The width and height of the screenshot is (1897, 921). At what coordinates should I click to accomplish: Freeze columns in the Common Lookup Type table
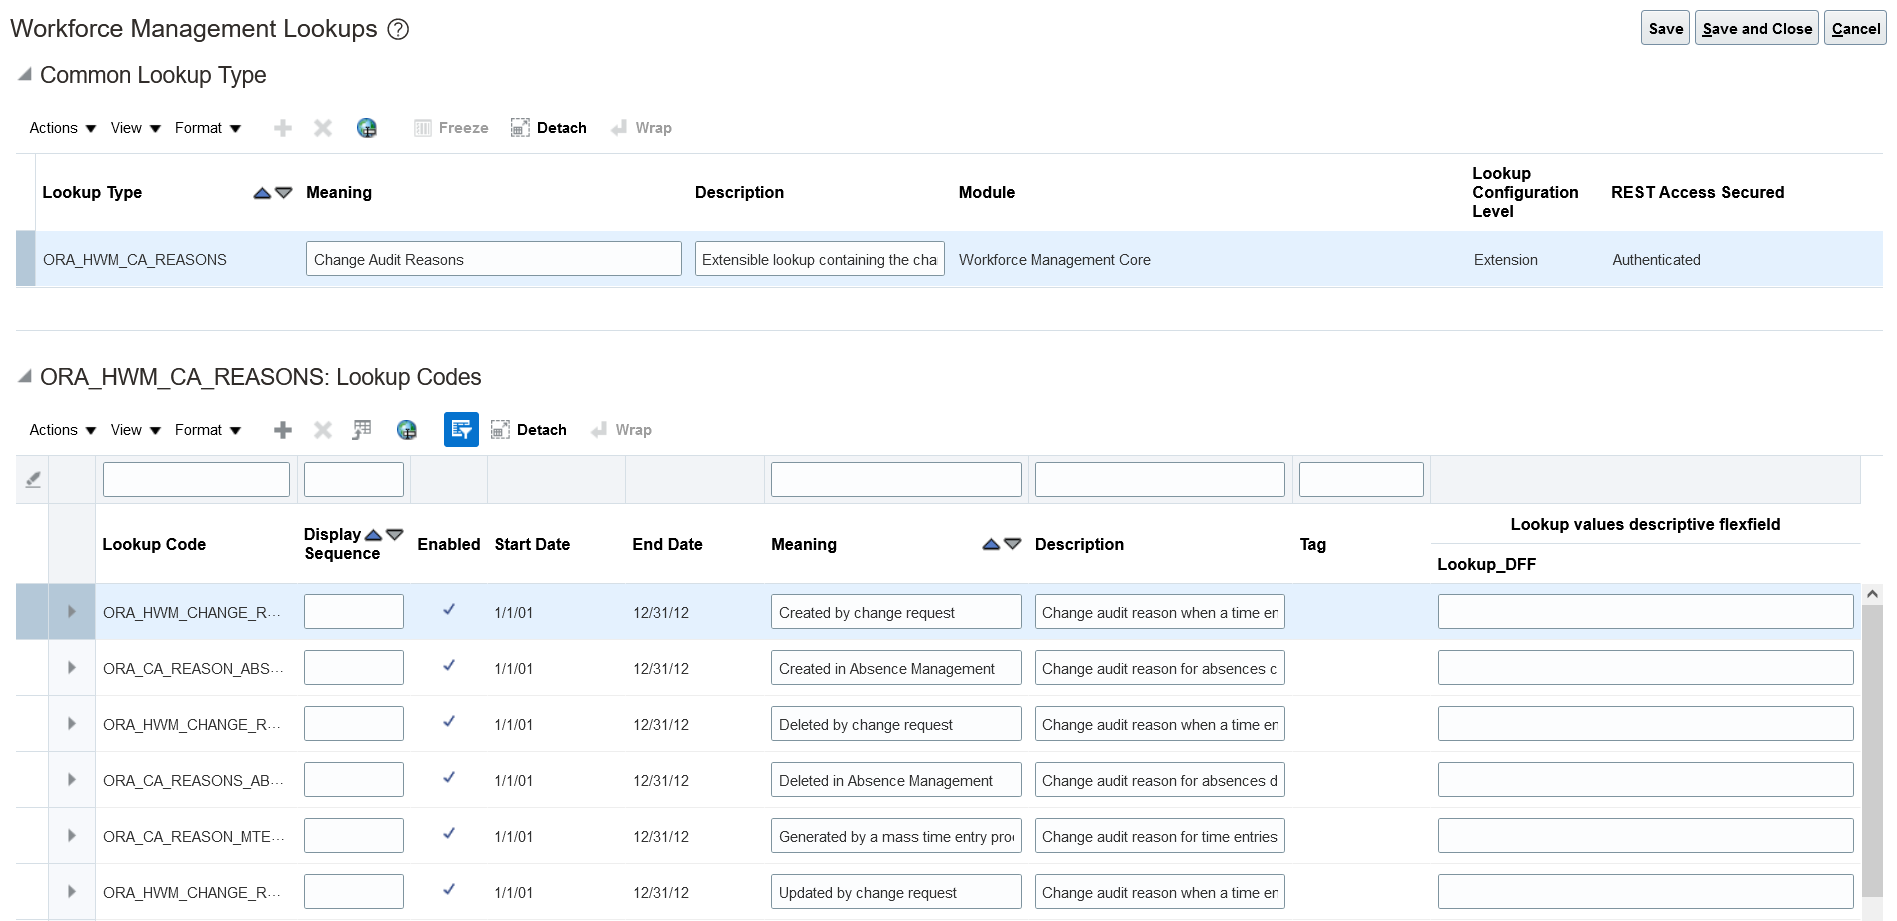pyautogui.click(x=450, y=127)
